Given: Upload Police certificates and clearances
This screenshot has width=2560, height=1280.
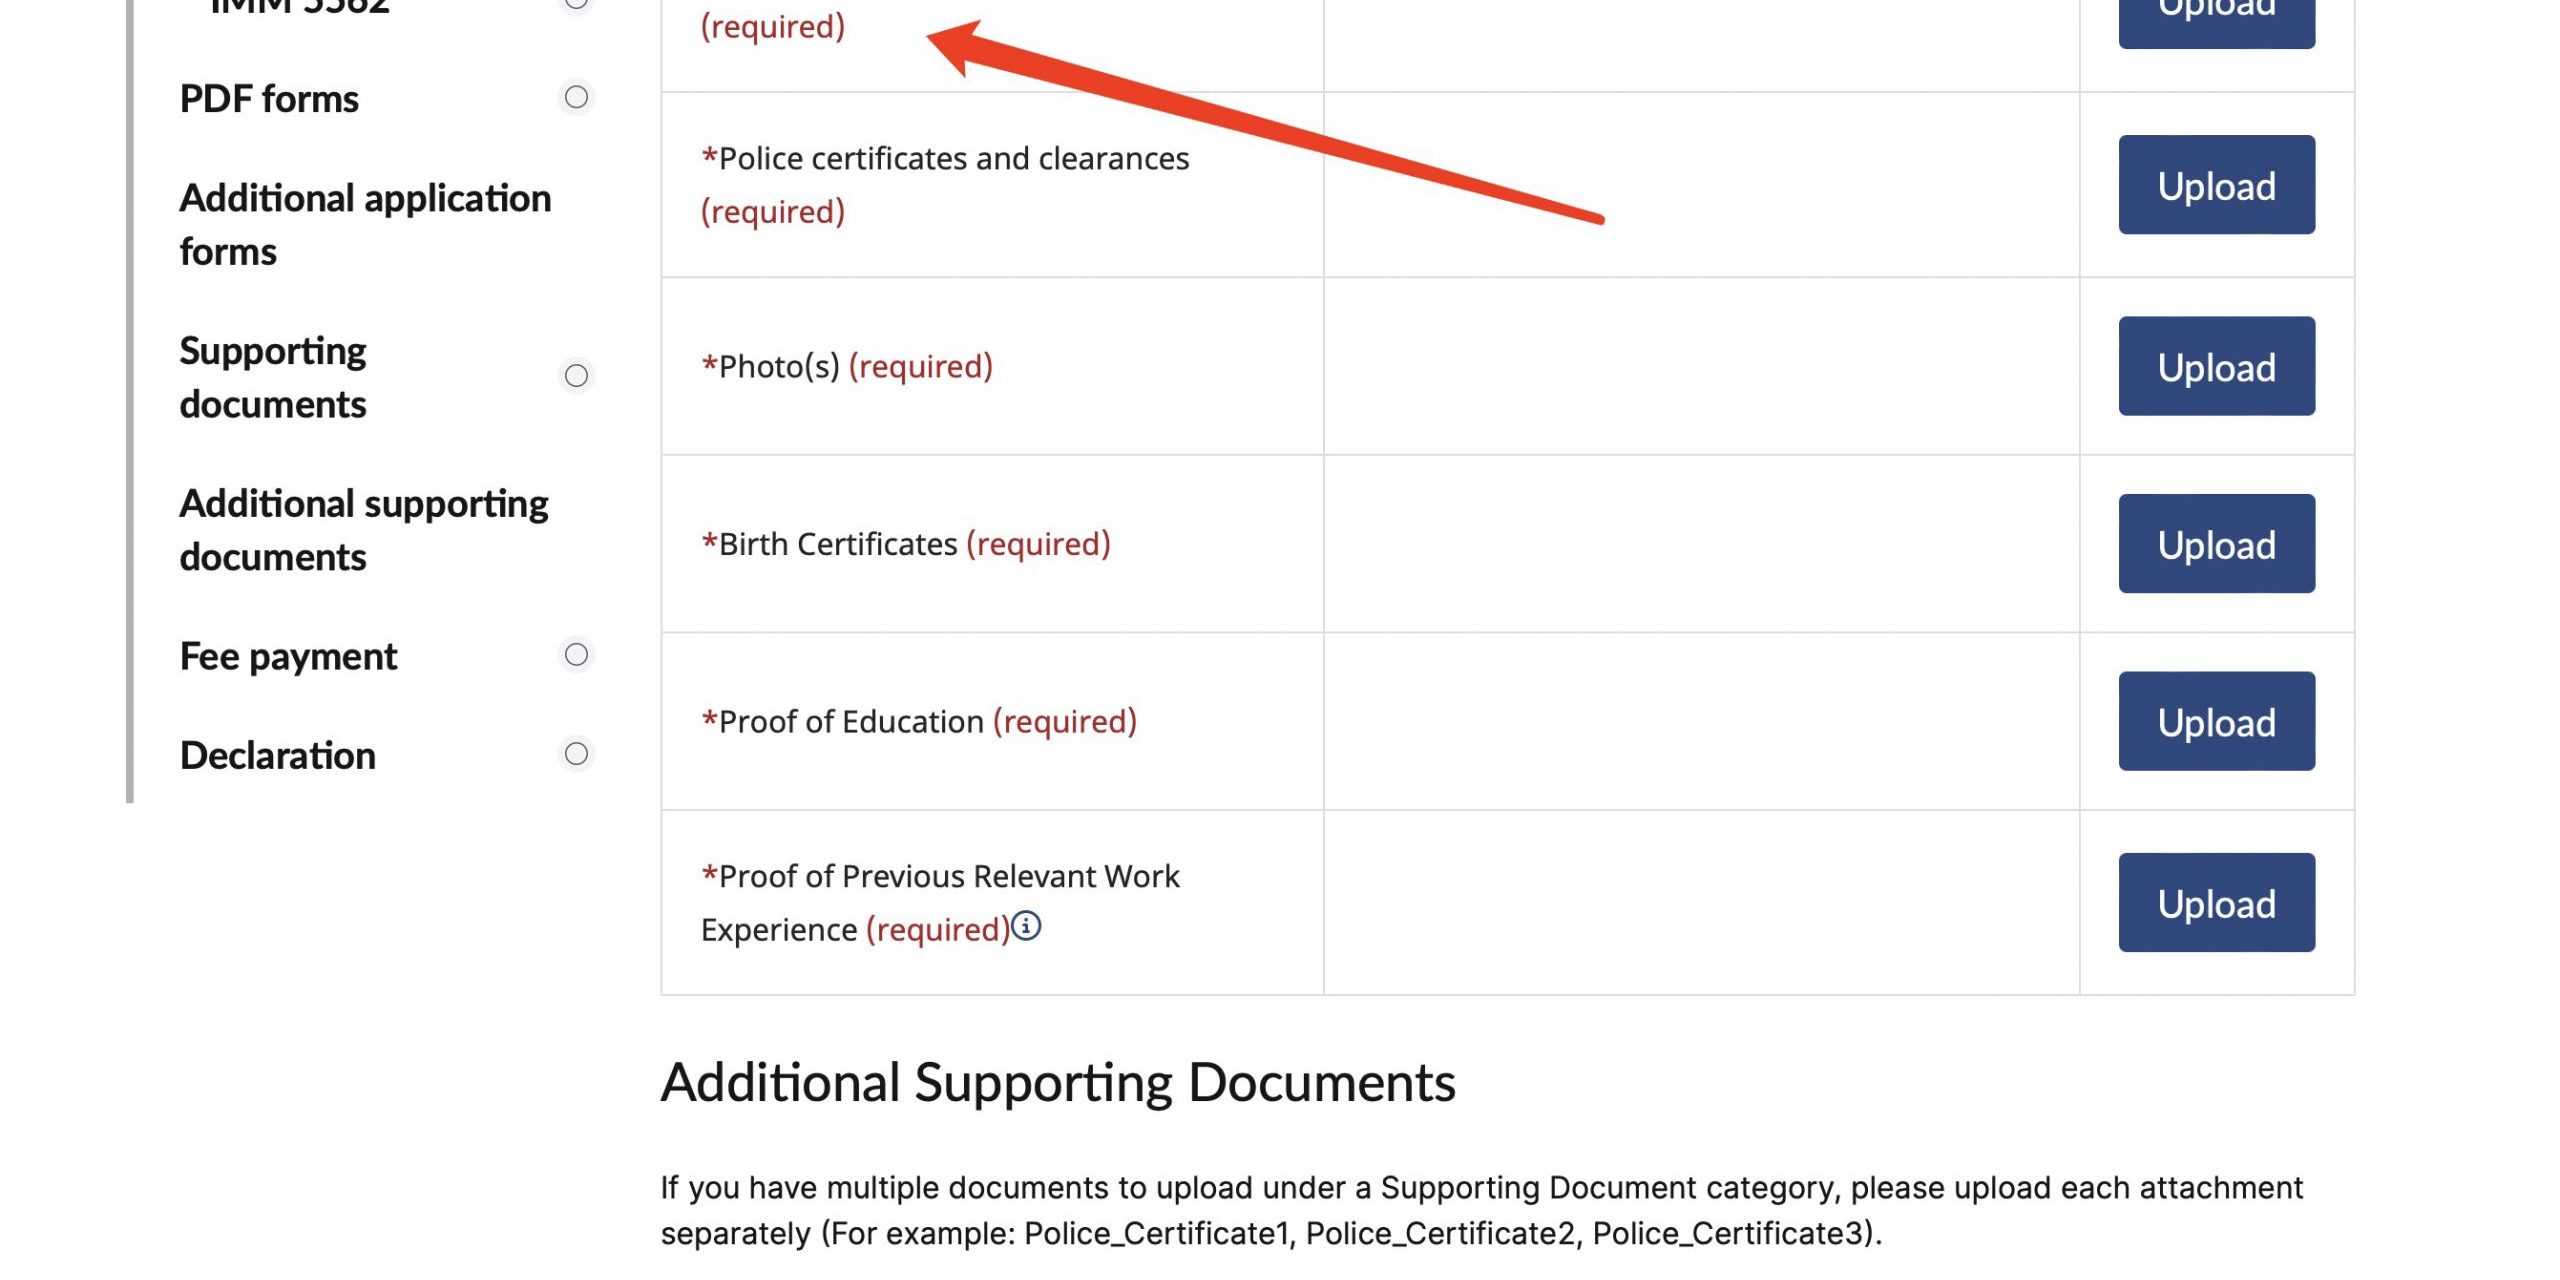Looking at the screenshot, I should (x=2216, y=186).
